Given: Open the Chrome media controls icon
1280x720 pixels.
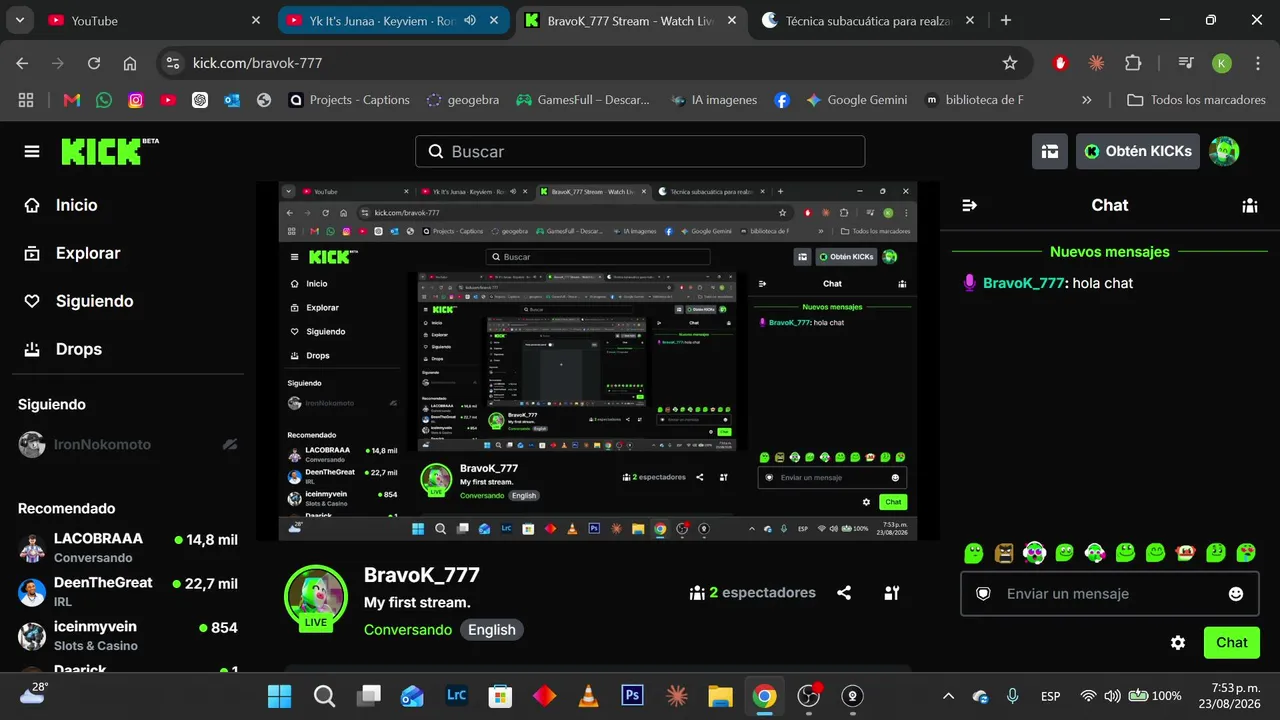Looking at the screenshot, I should pyautogui.click(x=1186, y=63).
